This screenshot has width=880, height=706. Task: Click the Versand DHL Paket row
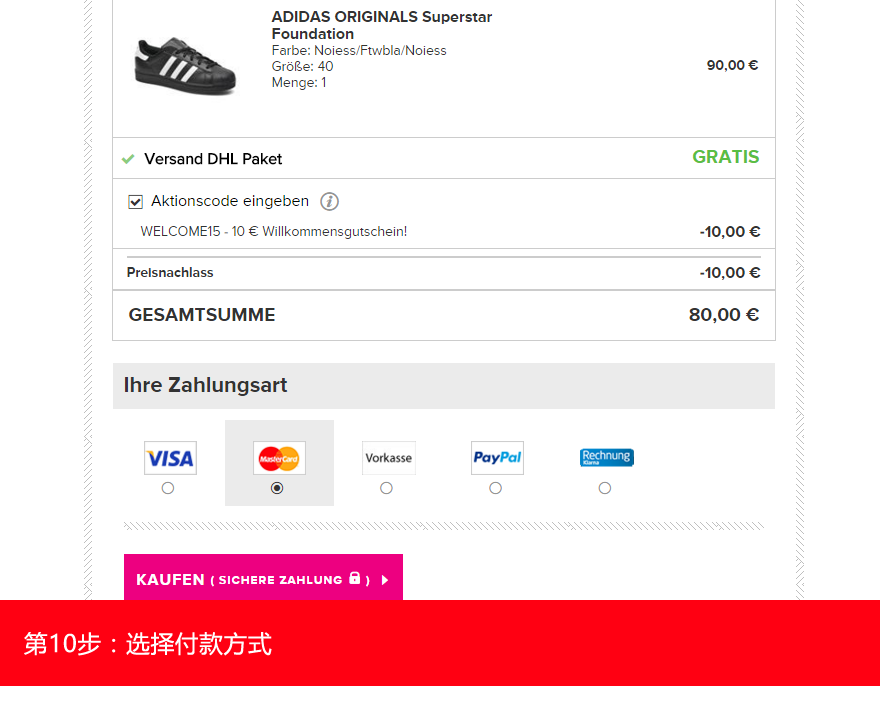coord(444,158)
